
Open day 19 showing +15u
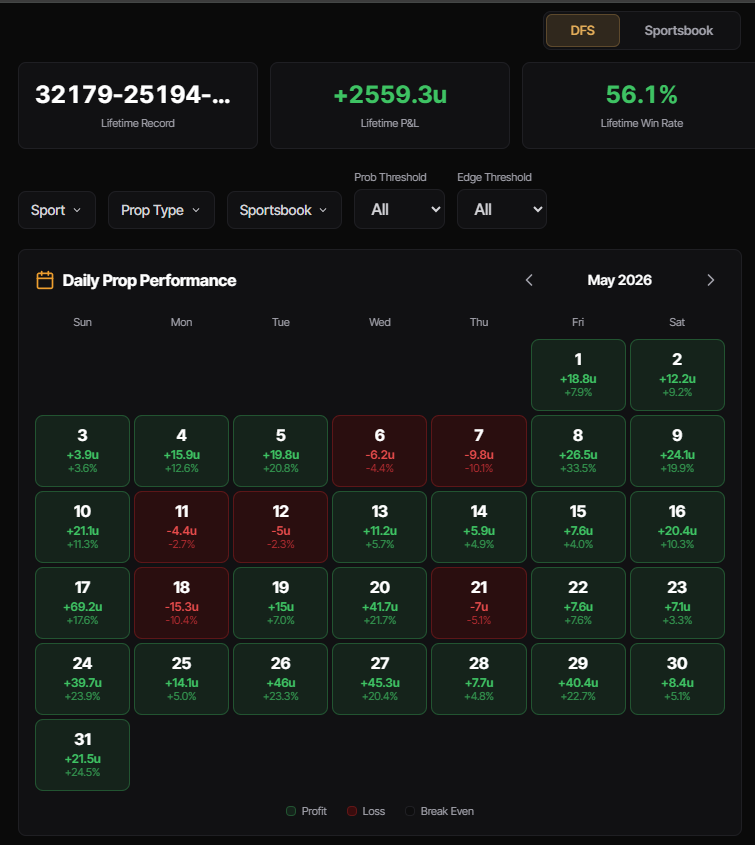(281, 603)
